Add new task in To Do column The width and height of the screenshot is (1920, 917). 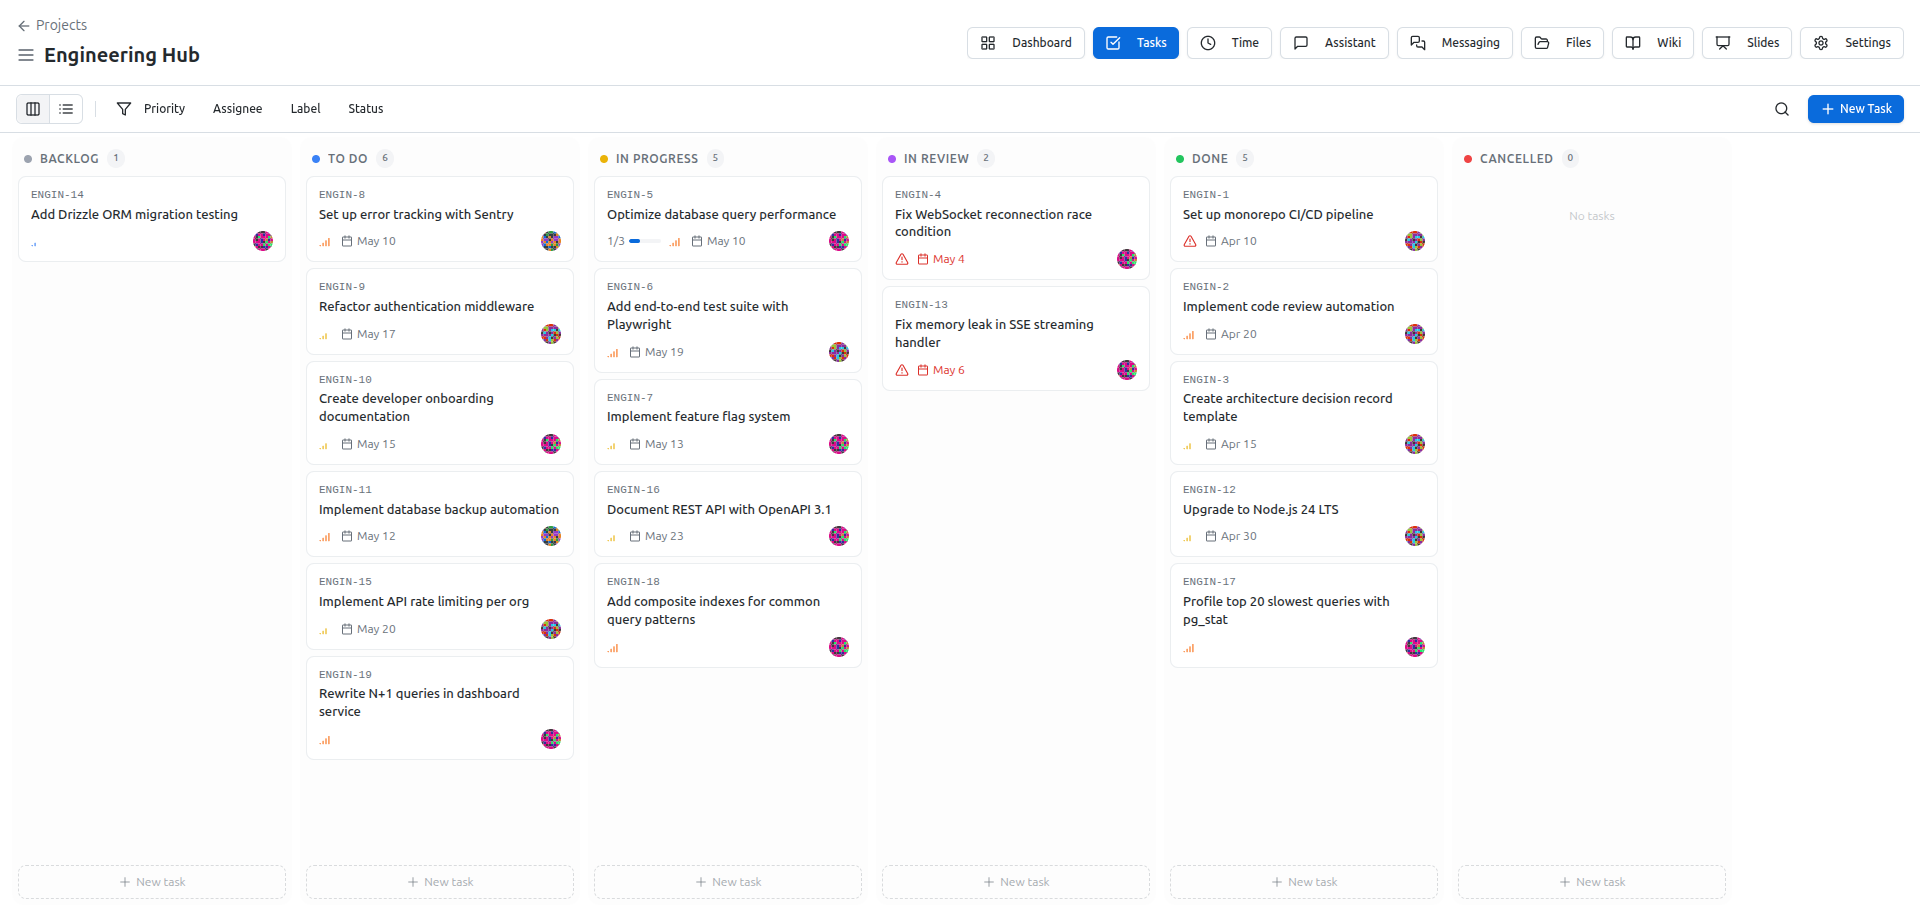point(440,882)
